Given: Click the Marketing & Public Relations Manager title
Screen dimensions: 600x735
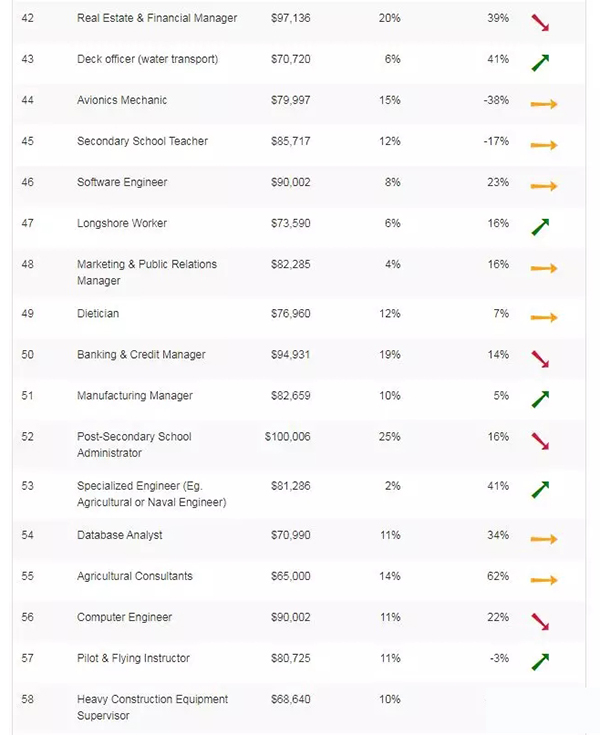Looking at the screenshot, I should 147,272.
